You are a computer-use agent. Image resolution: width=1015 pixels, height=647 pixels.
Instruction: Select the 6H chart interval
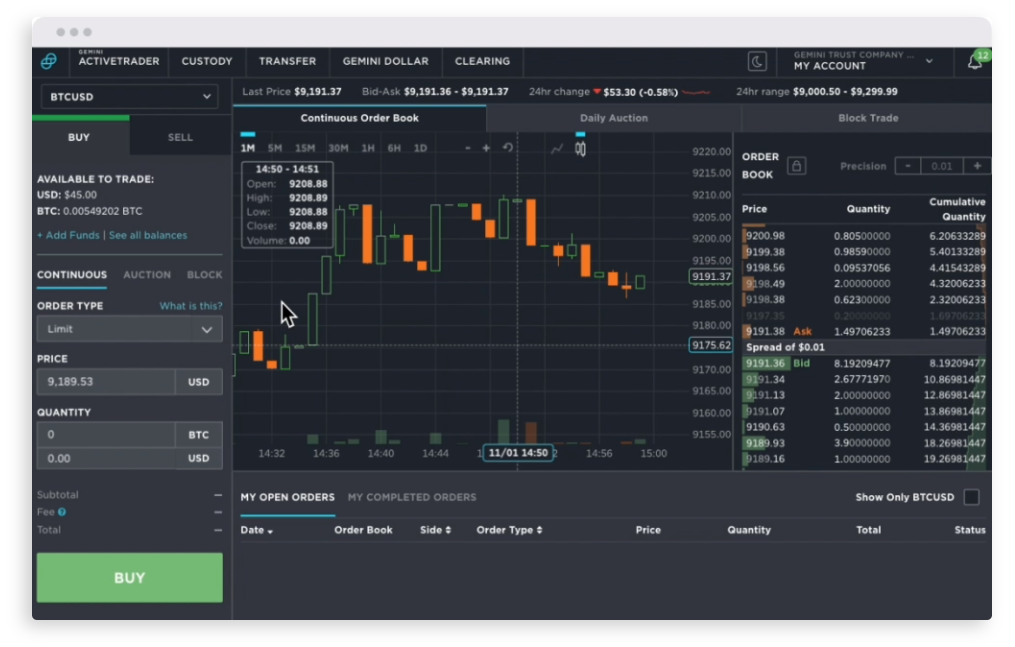394,148
